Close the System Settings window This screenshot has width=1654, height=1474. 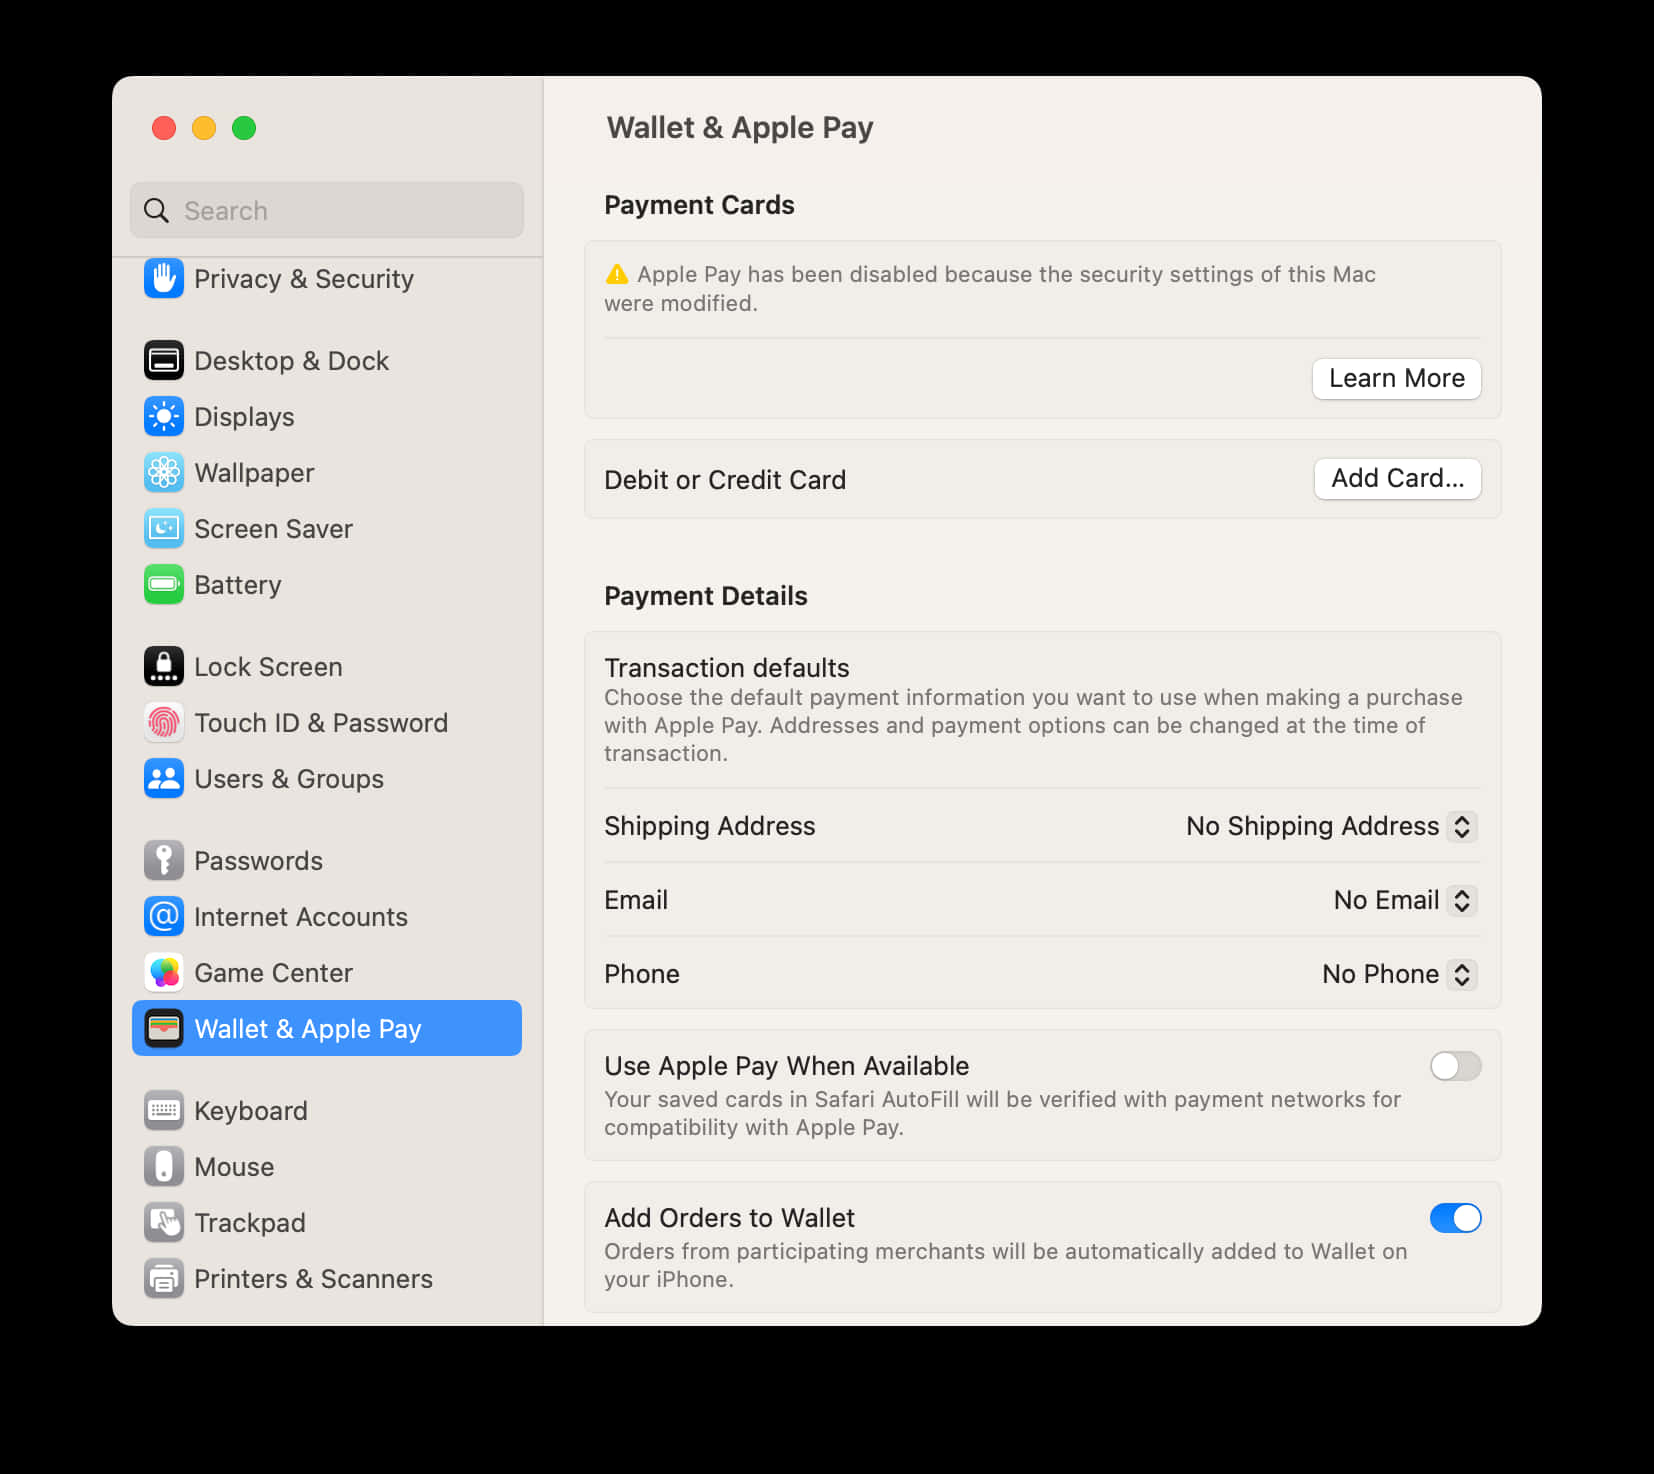[164, 128]
